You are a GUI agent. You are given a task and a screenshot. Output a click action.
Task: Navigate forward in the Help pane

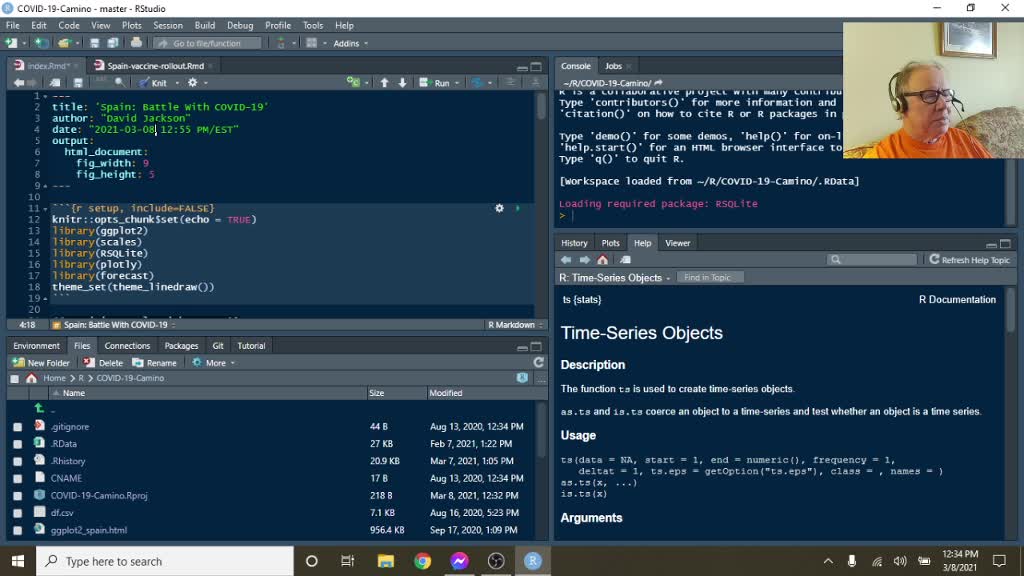point(584,260)
